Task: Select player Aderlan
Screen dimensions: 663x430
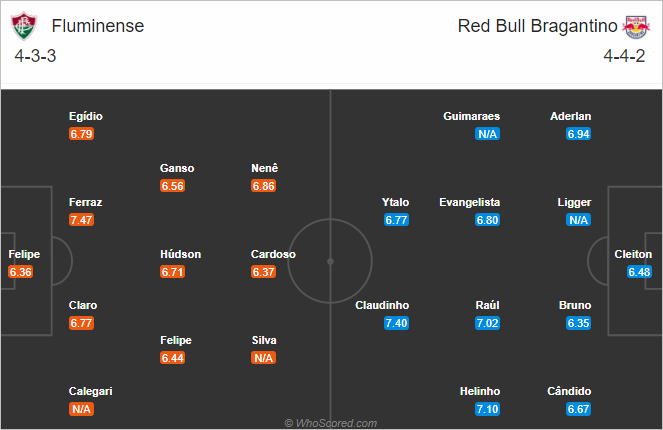Action: click(x=570, y=116)
